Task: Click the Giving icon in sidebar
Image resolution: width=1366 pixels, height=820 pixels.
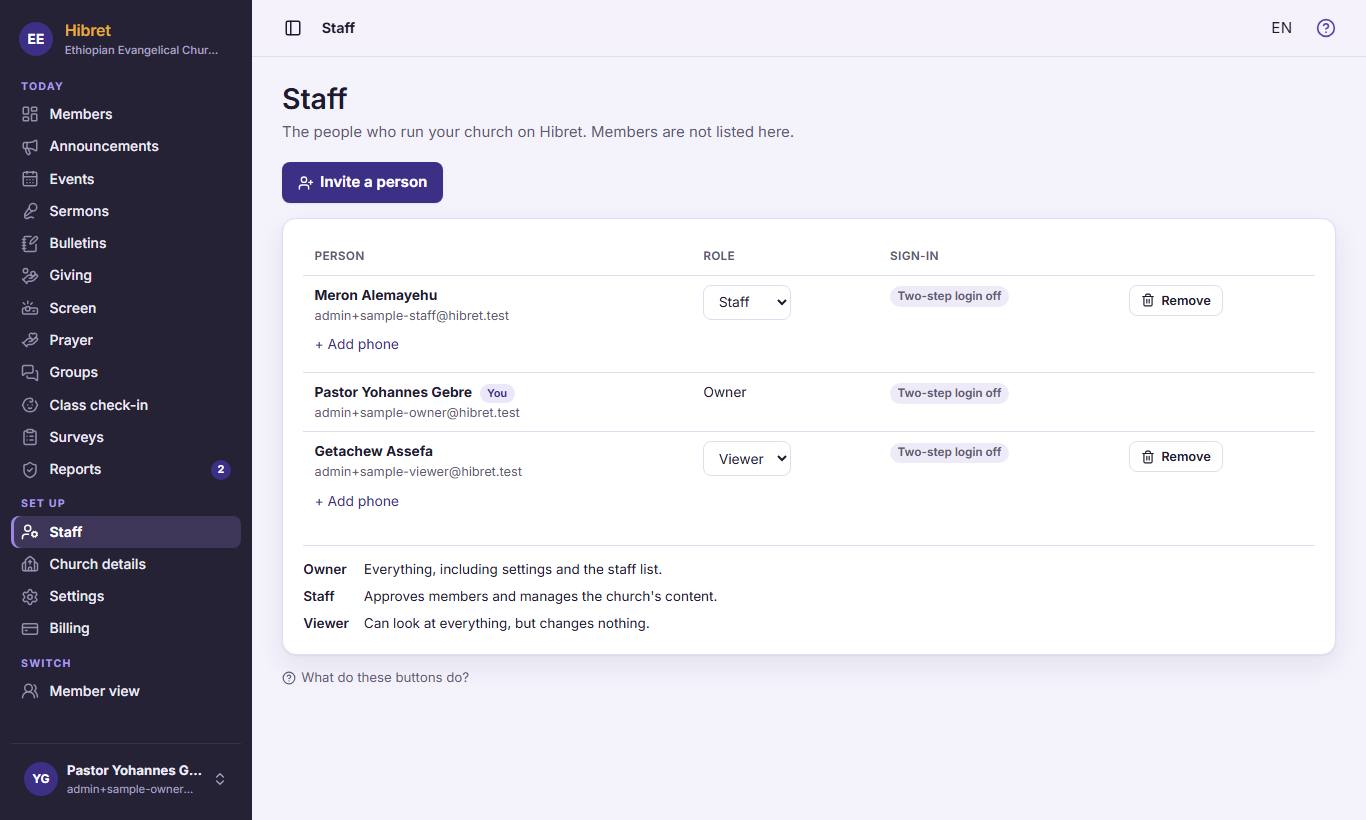Action: click(x=30, y=275)
